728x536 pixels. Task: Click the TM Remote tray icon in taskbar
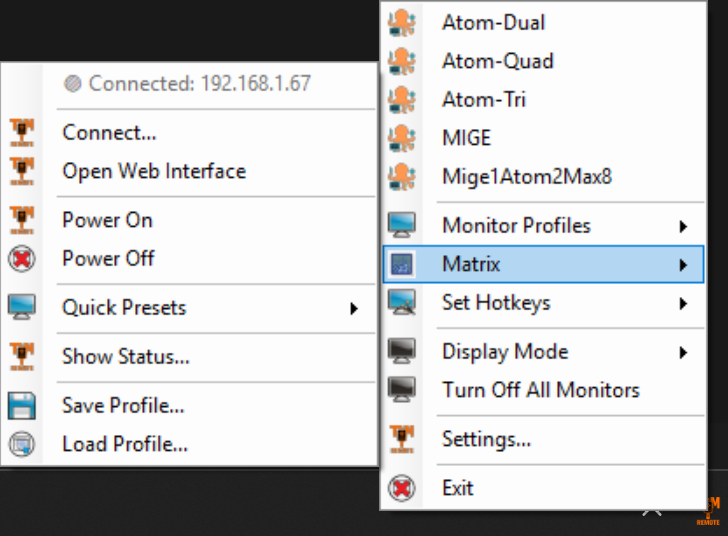(x=709, y=511)
